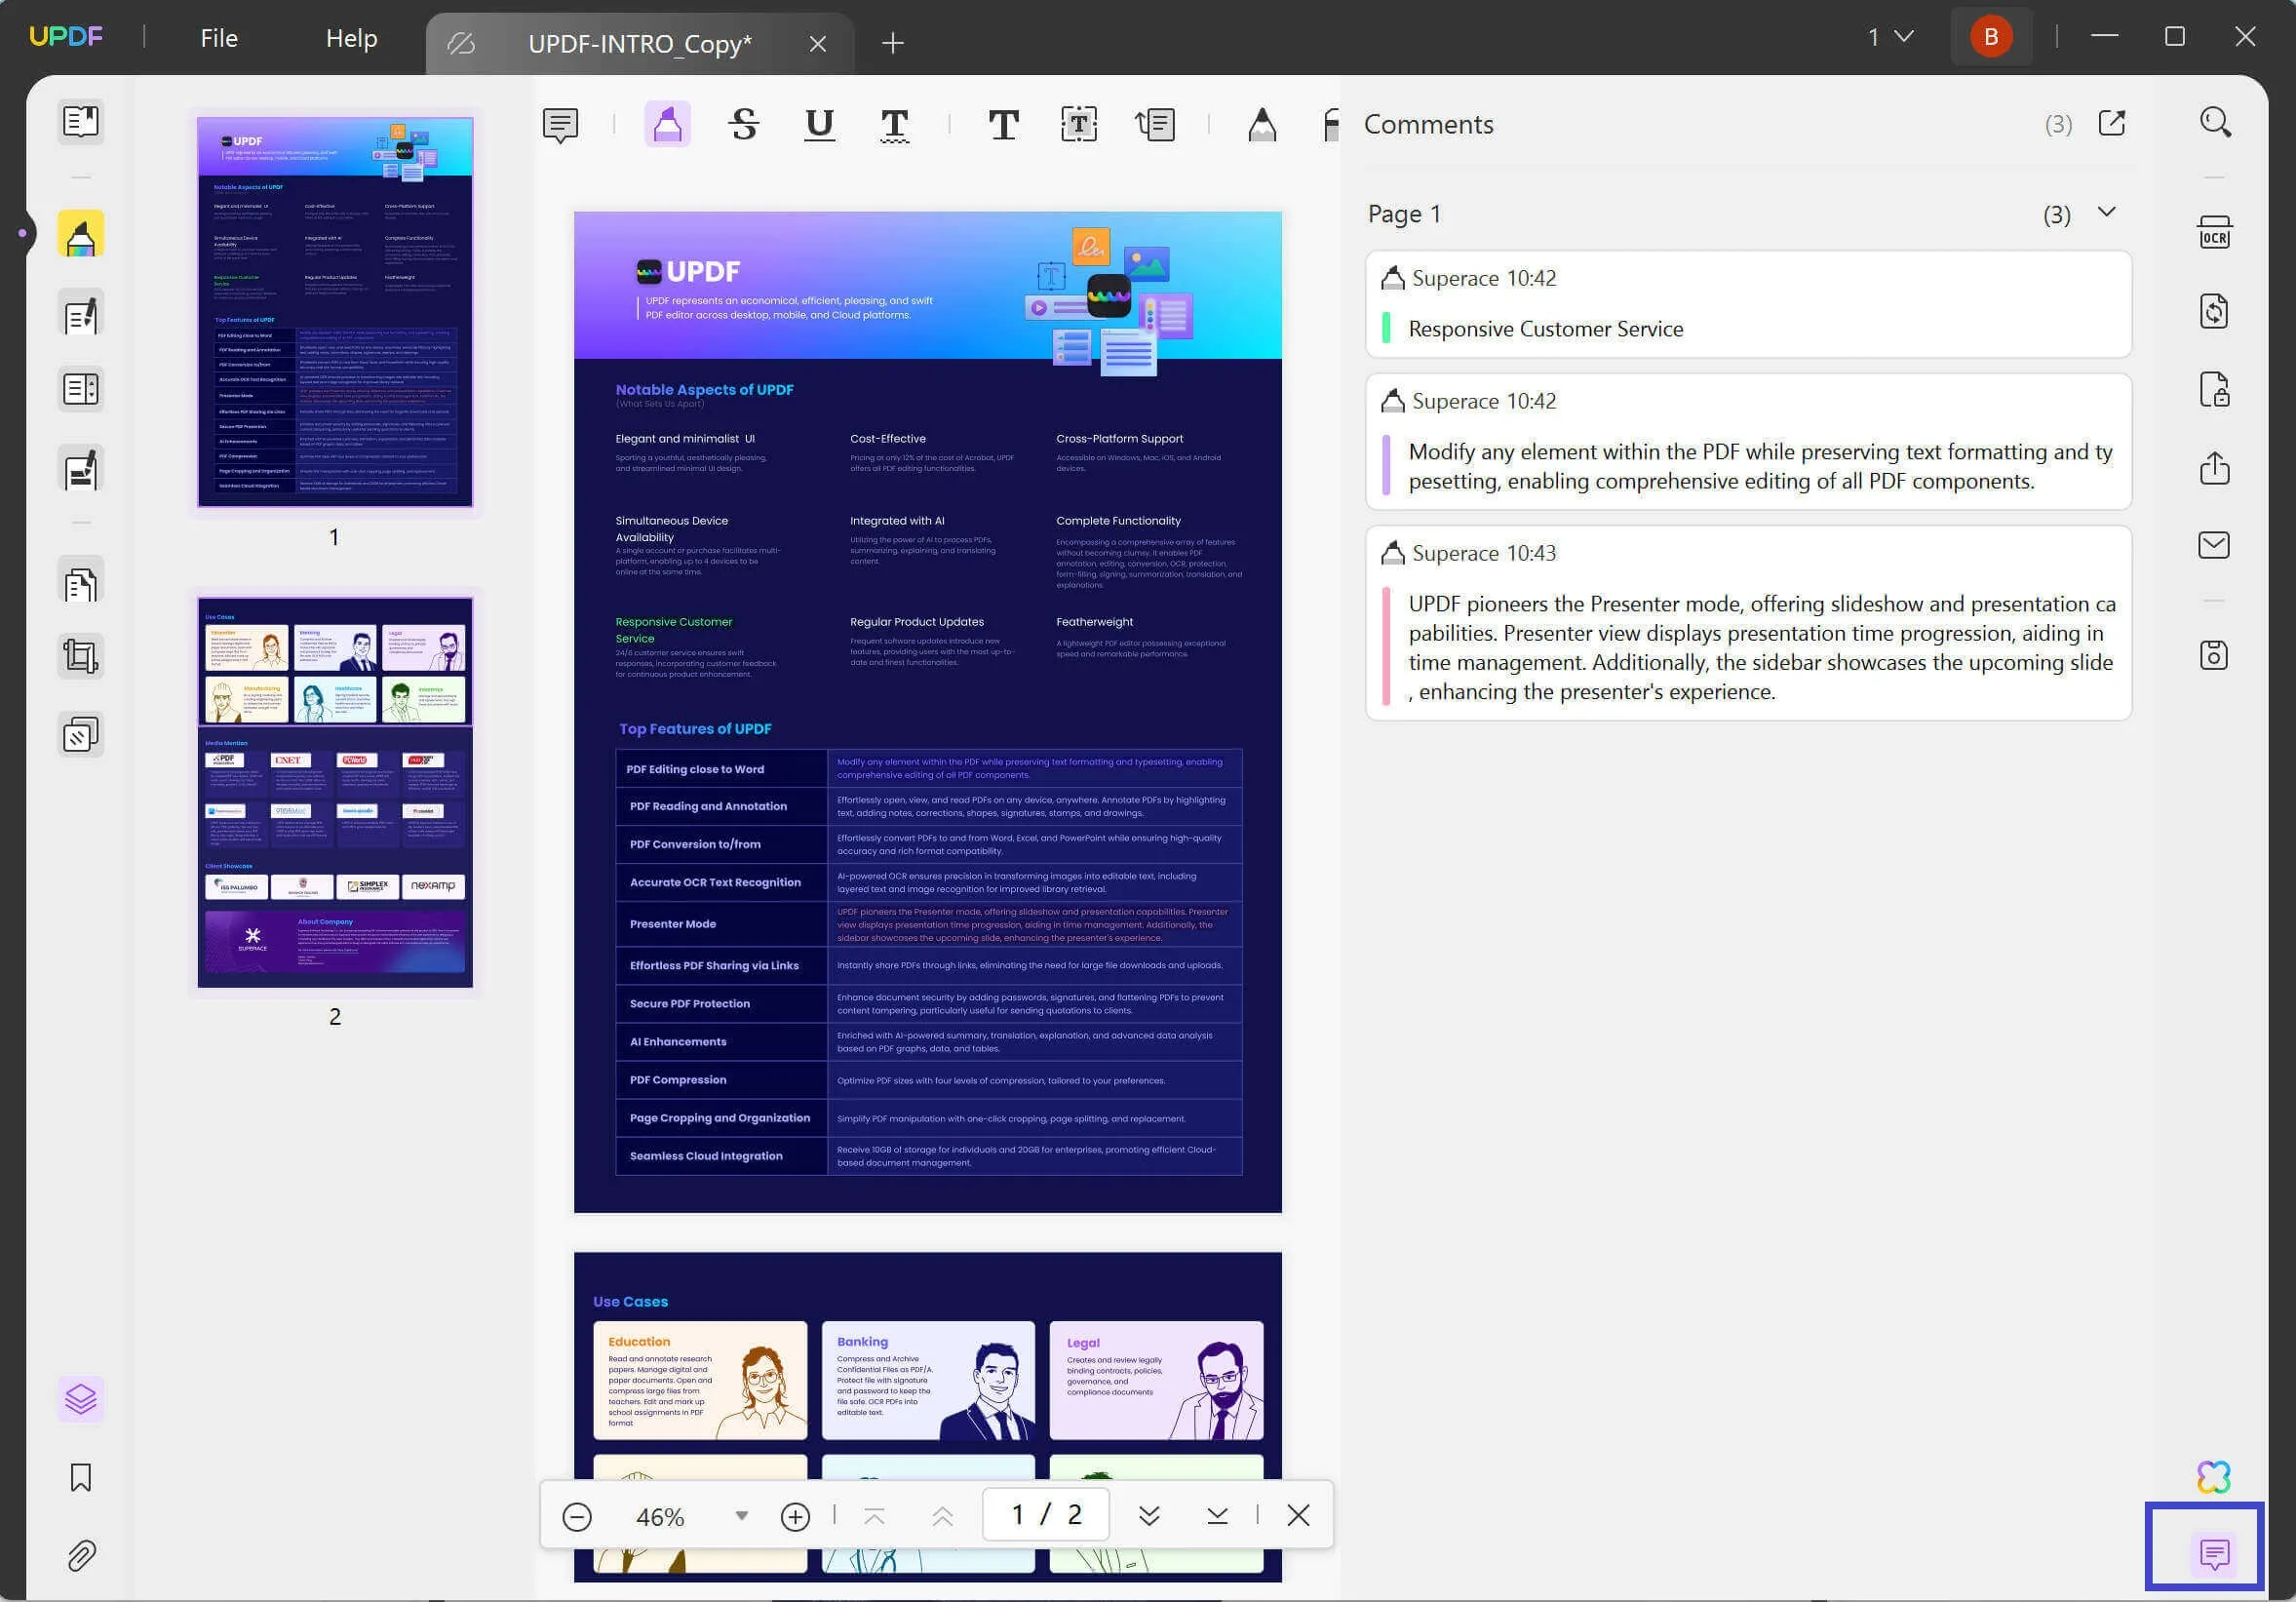2296x1602 pixels.
Task: Select the Underline tool
Action: (x=819, y=125)
